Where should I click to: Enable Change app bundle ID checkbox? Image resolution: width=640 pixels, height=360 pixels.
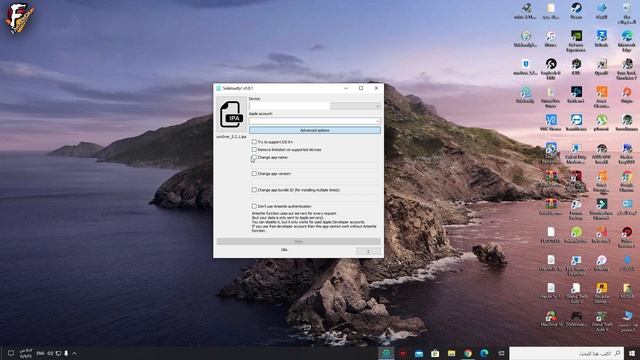(x=254, y=190)
